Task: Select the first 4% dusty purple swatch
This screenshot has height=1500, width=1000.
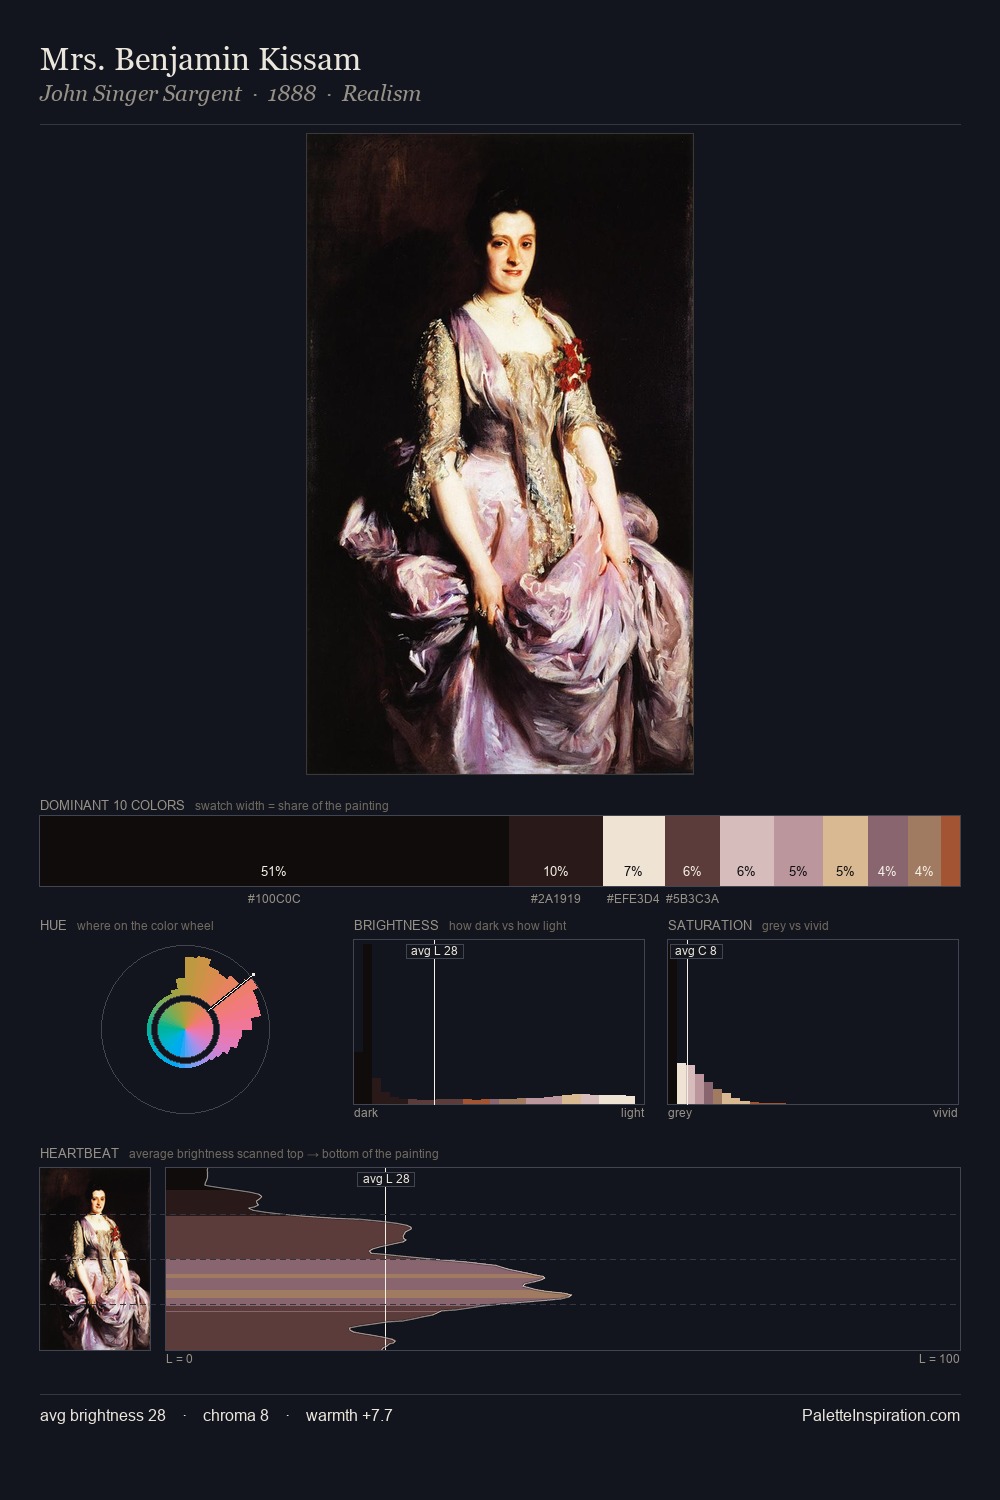Action: pyautogui.click(x=887, y=851)
